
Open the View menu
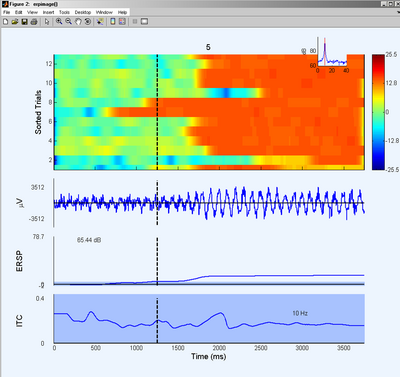[32, 12]
